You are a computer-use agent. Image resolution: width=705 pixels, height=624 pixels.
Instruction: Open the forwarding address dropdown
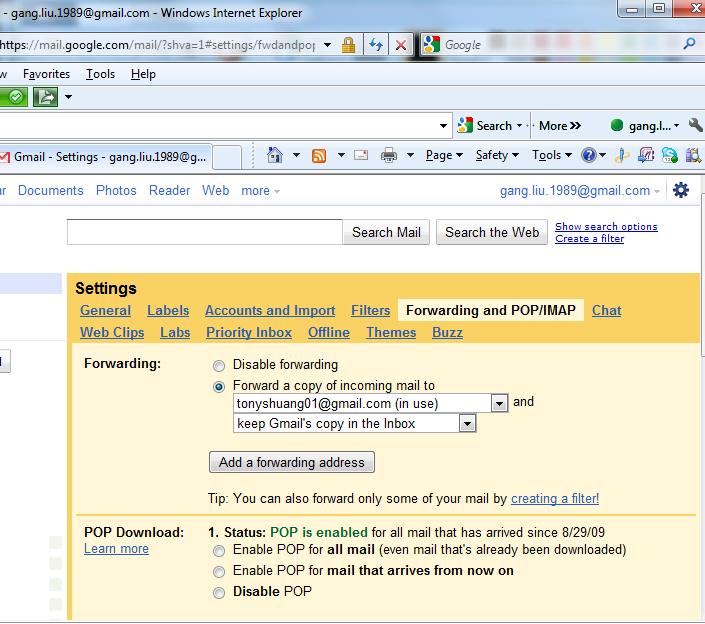[499, 404]
